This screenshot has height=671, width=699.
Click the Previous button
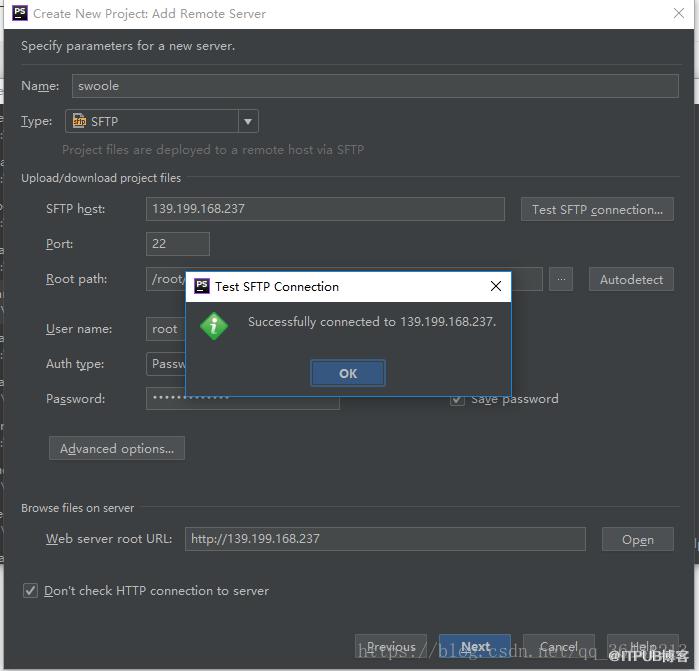tap(391, 646)
